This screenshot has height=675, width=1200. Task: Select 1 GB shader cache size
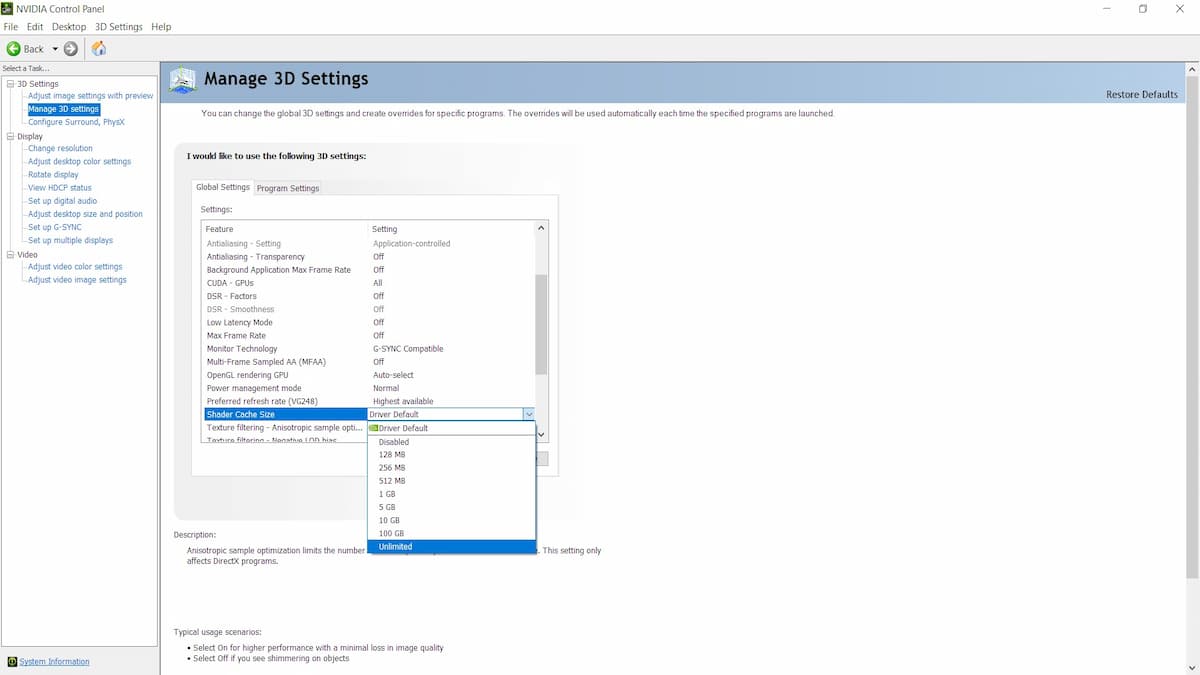coord(451,494)
